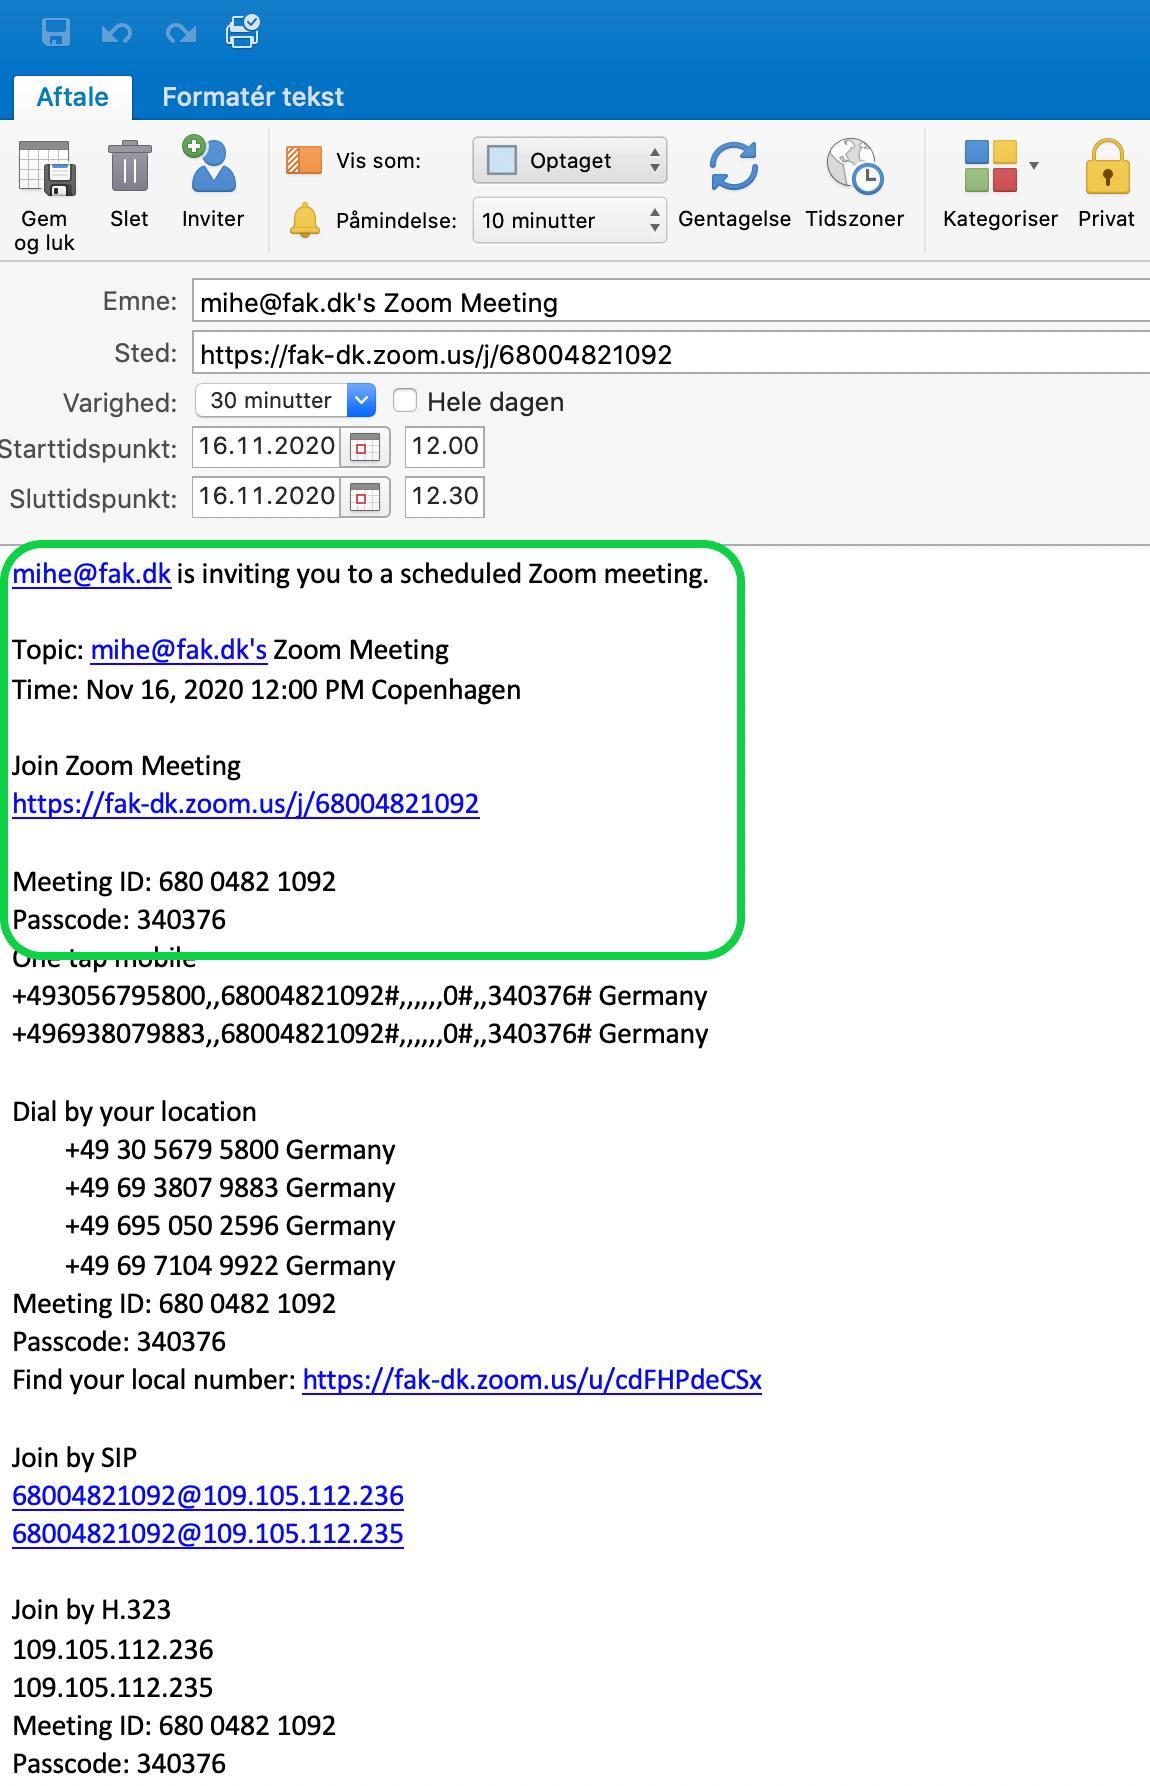Click the 'Time: Nov 16, 2020 12:00 PM Copenhagen' line

[267, 690]
